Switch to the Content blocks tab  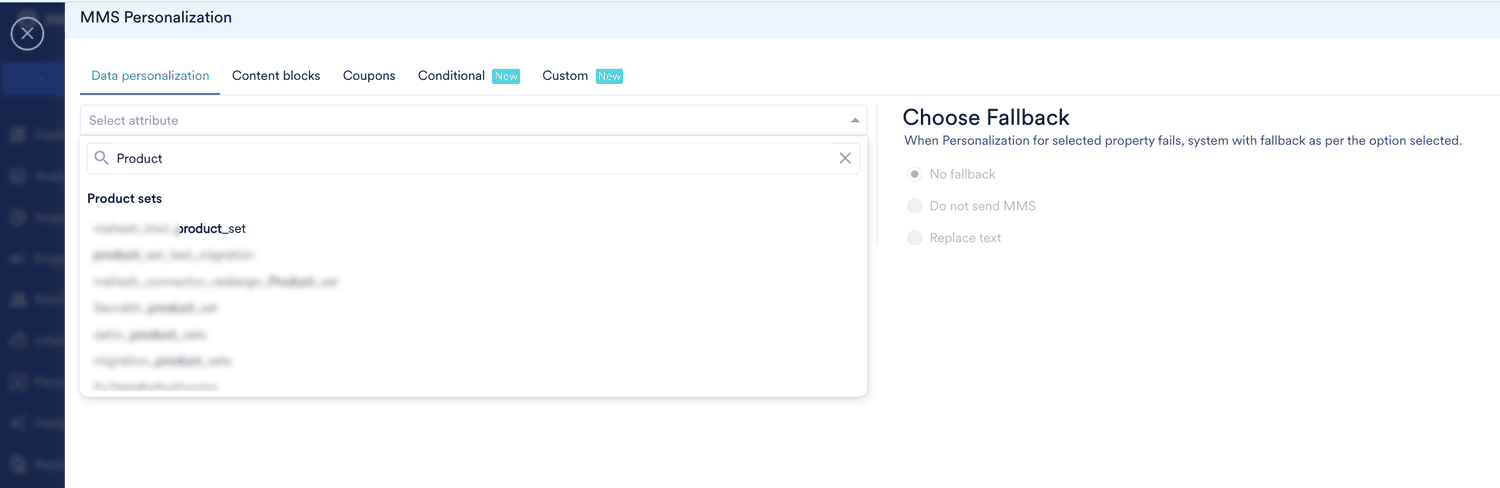276,76
